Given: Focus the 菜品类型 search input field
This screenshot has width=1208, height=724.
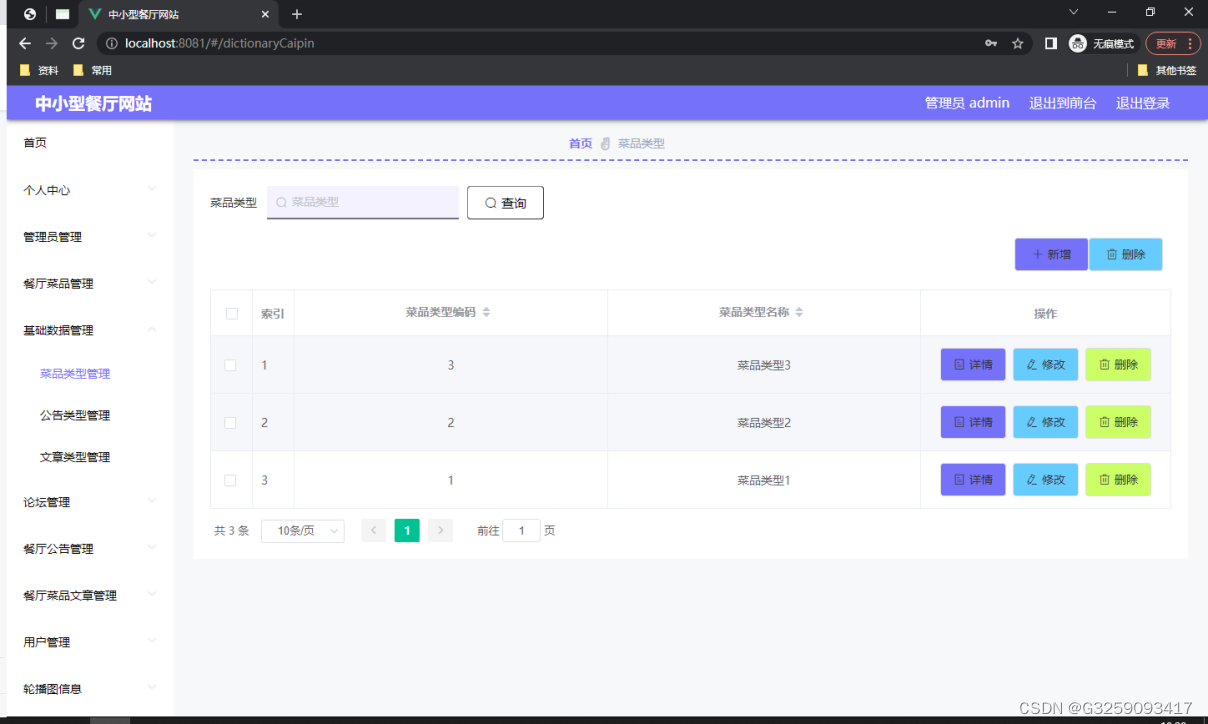Looking at the screenshot, I should point(363,203).
